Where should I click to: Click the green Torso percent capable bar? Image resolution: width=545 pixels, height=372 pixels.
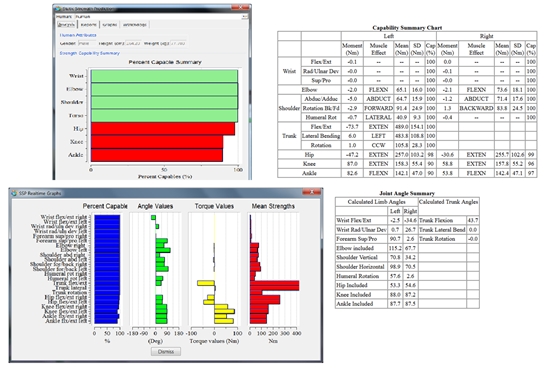[164, 116]
